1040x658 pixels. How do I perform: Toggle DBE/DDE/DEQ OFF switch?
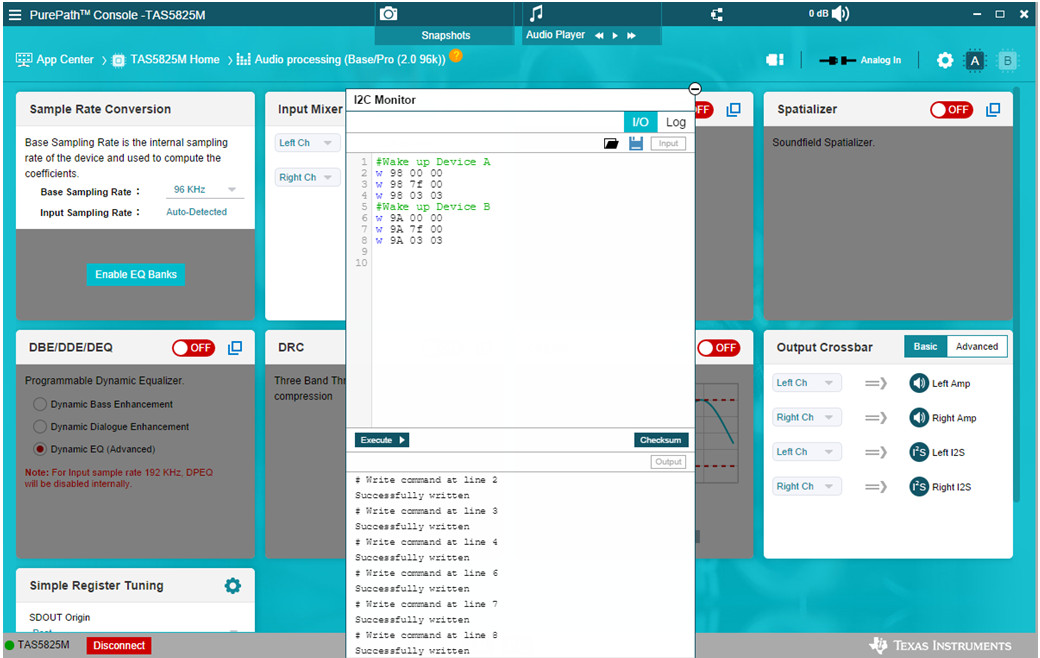pyautogui.click(x=193, y=348)
